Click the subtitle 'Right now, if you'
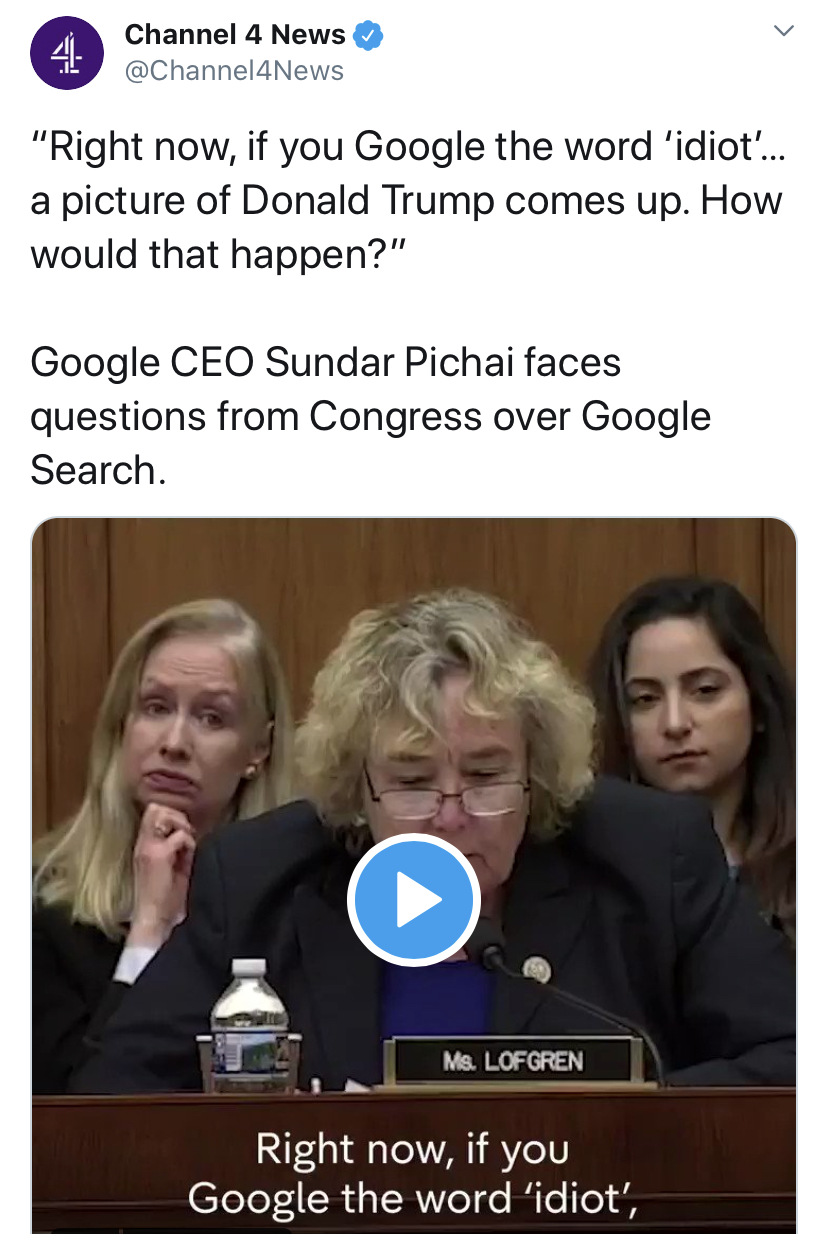 pyautogui.click(x=412, y=1149)
